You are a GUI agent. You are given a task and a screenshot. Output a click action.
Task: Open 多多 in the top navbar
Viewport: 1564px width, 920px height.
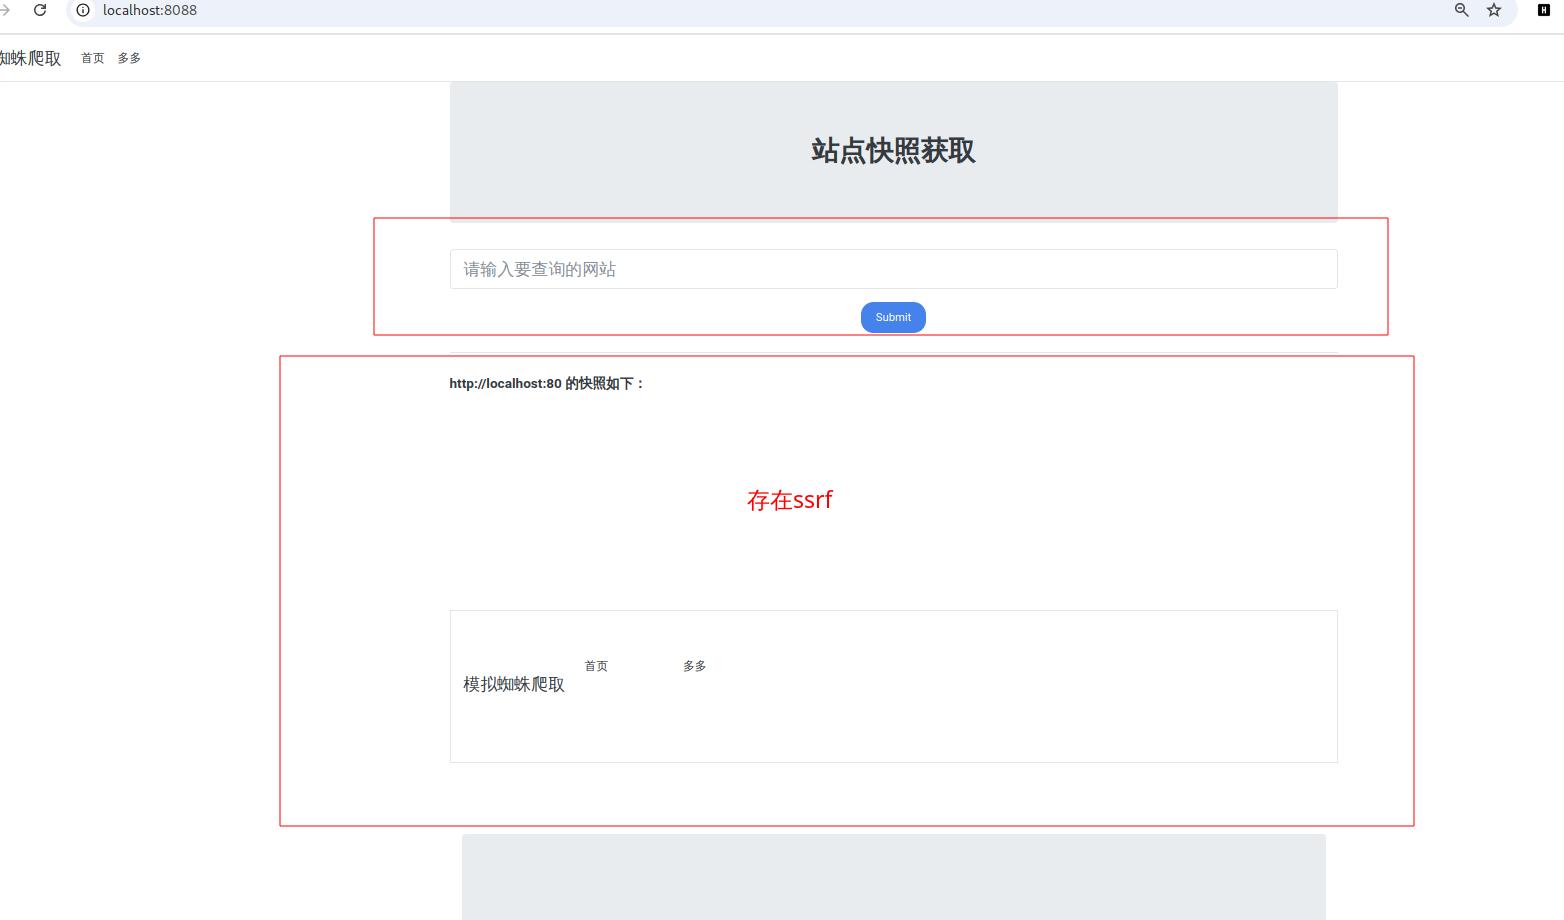click(129, 58)
